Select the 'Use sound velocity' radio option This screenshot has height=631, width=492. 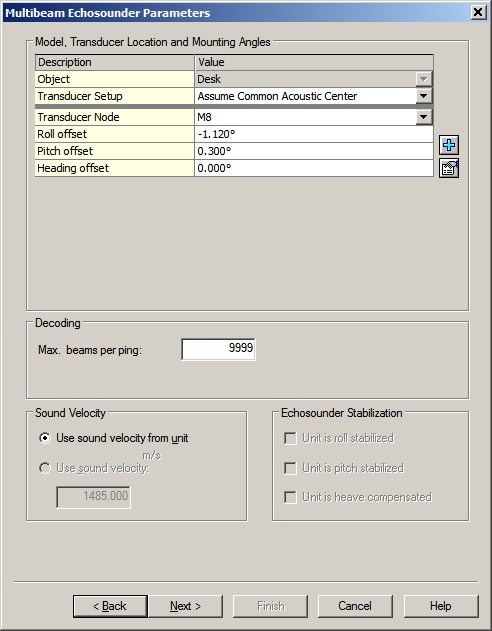(45, 468)
